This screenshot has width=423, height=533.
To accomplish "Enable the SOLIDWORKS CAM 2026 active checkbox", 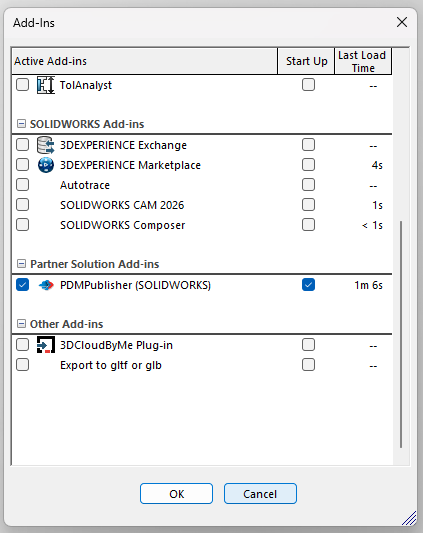I will [x=22, y=205].
